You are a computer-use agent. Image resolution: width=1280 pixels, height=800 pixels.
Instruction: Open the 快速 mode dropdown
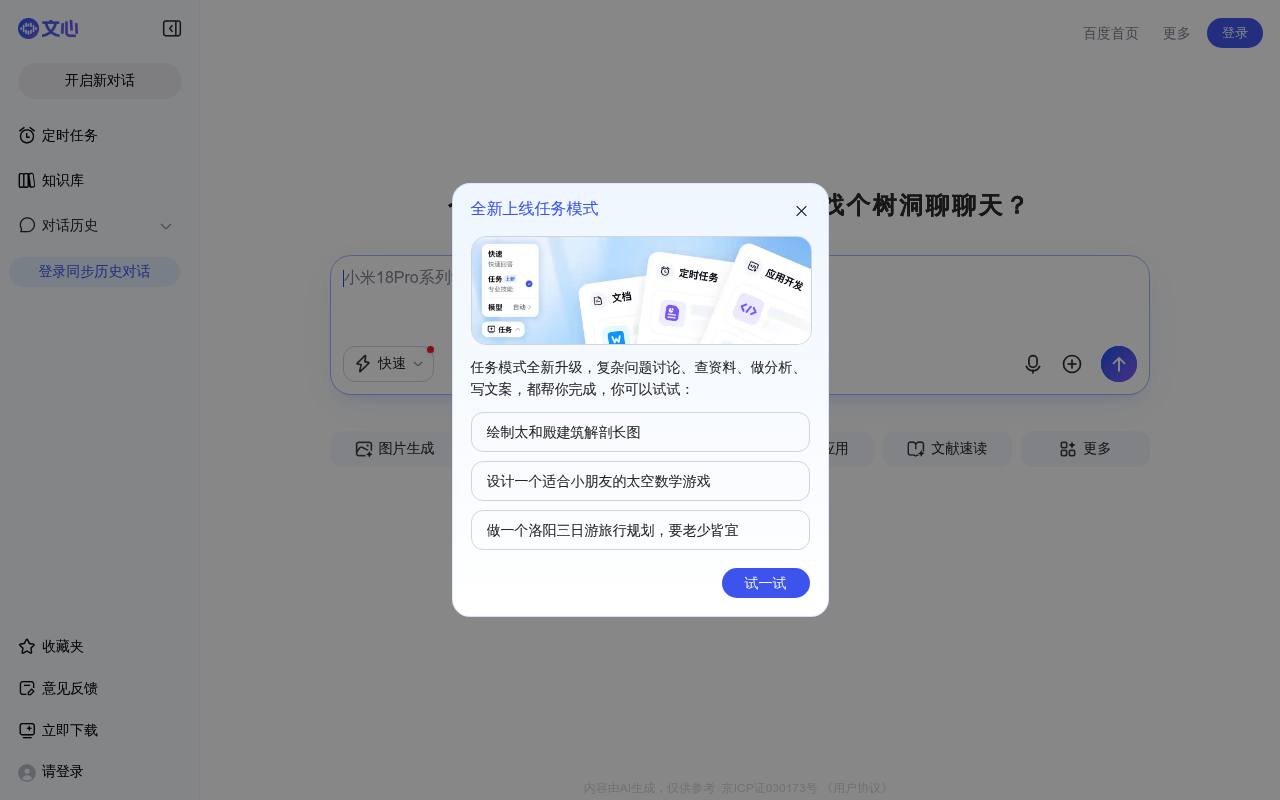[389, 364]
